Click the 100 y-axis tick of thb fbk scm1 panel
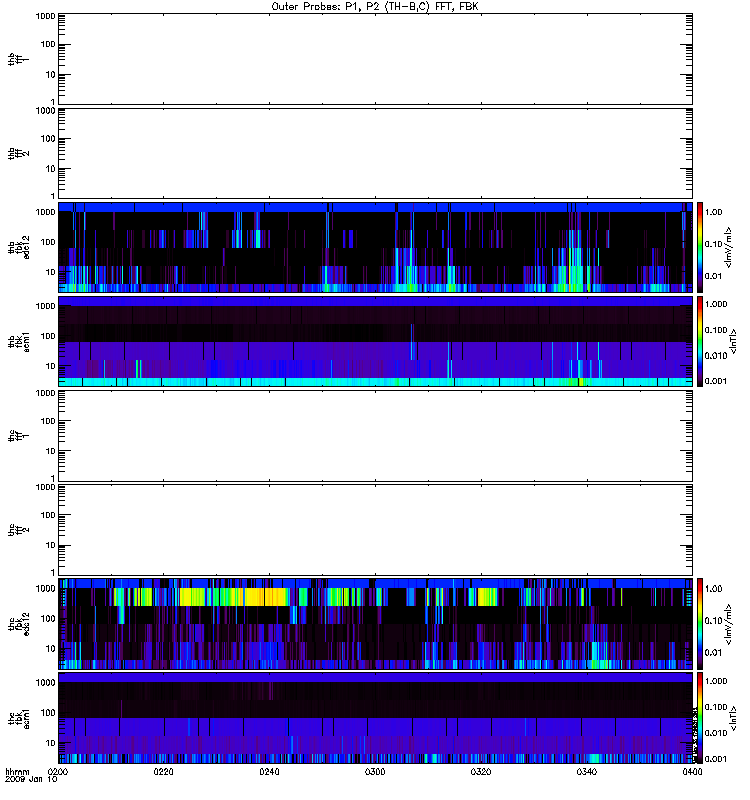750x800 pixels. [x=47, y=336]
